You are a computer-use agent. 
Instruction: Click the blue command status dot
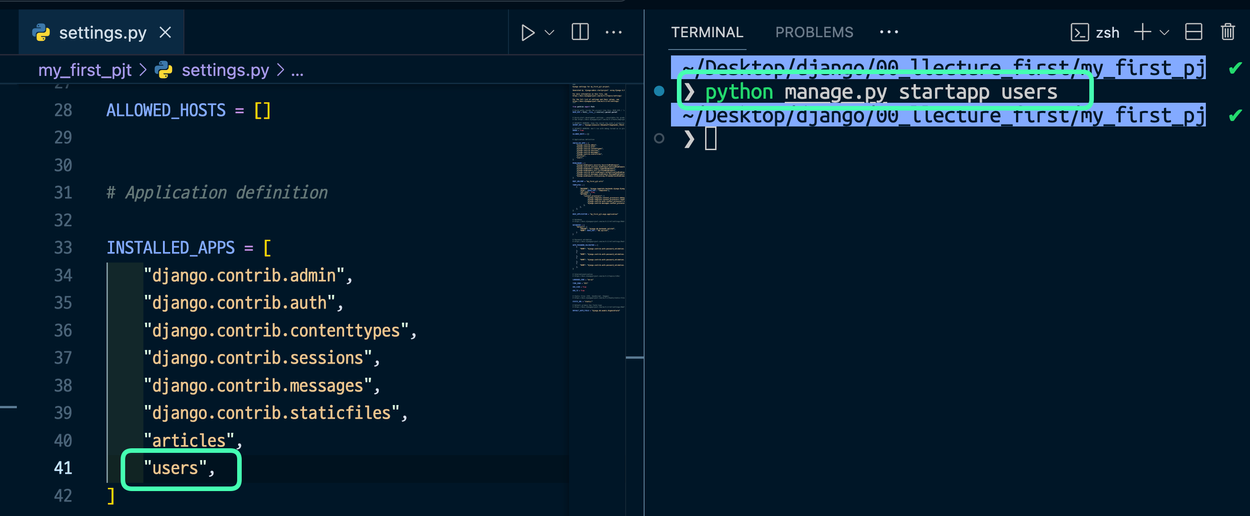(659, 91)
